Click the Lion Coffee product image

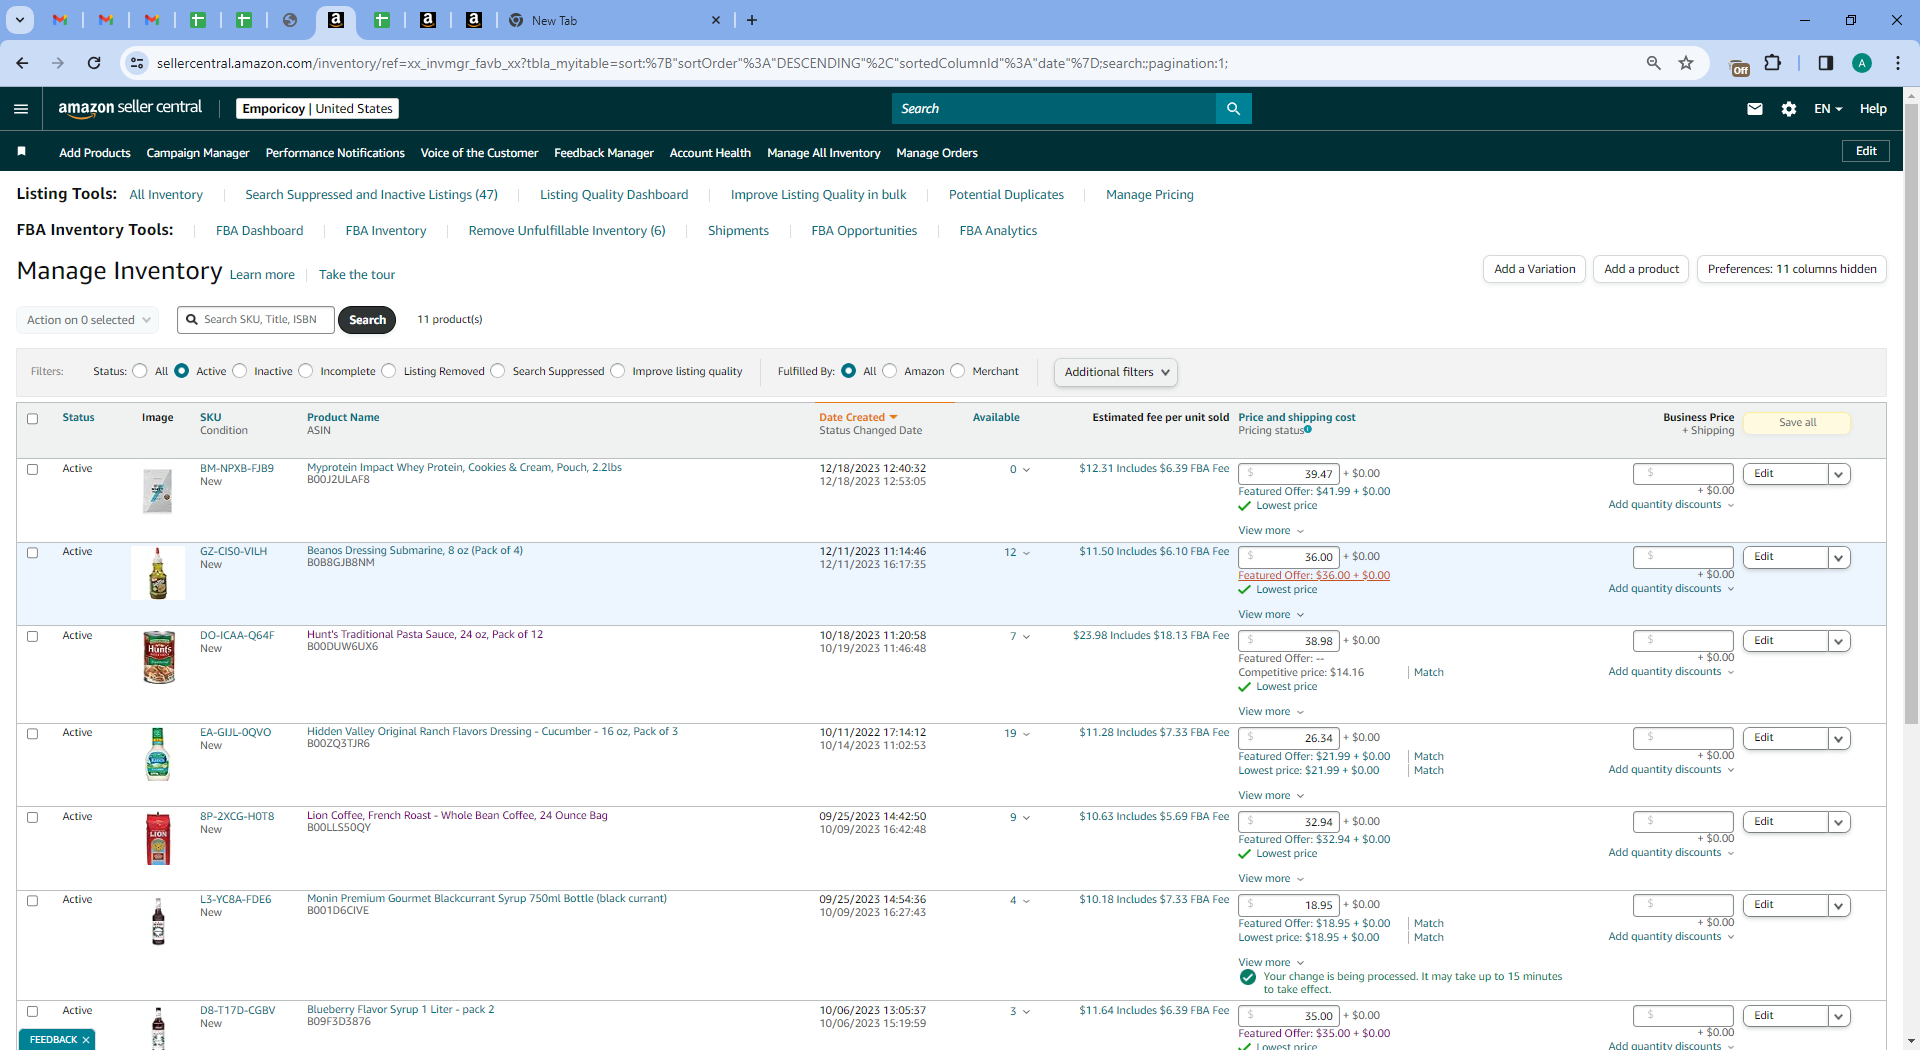[x=158, y=838]
